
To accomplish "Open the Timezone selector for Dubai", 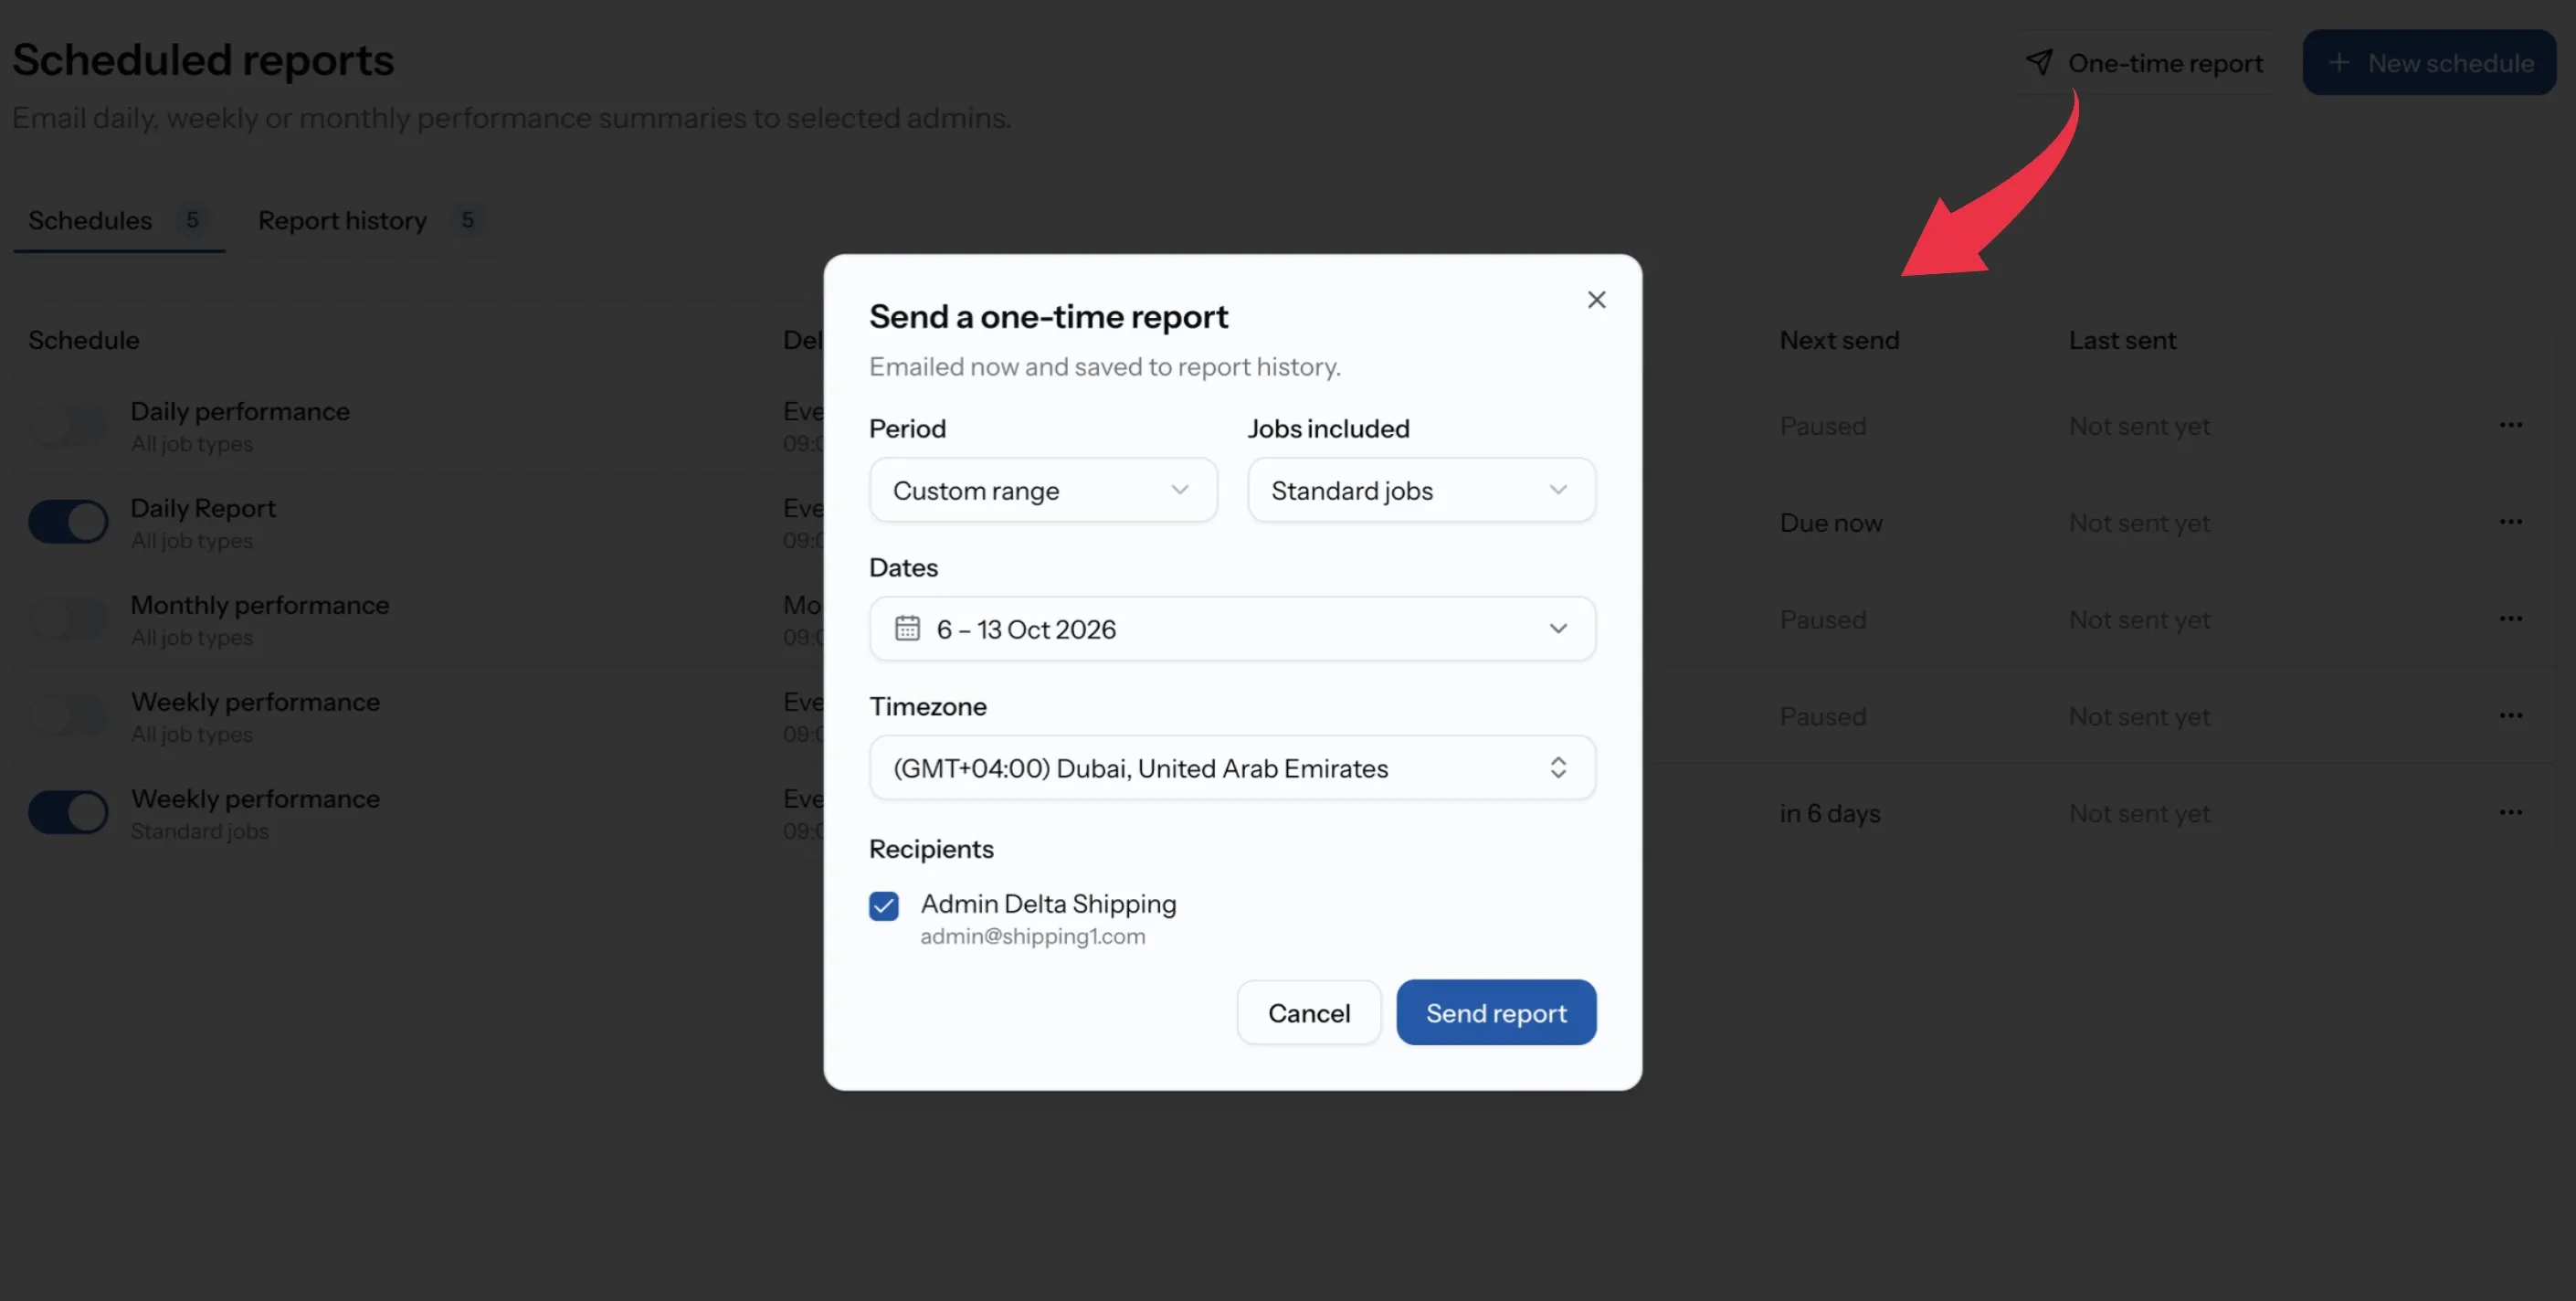I will (x=1232, y=768).
